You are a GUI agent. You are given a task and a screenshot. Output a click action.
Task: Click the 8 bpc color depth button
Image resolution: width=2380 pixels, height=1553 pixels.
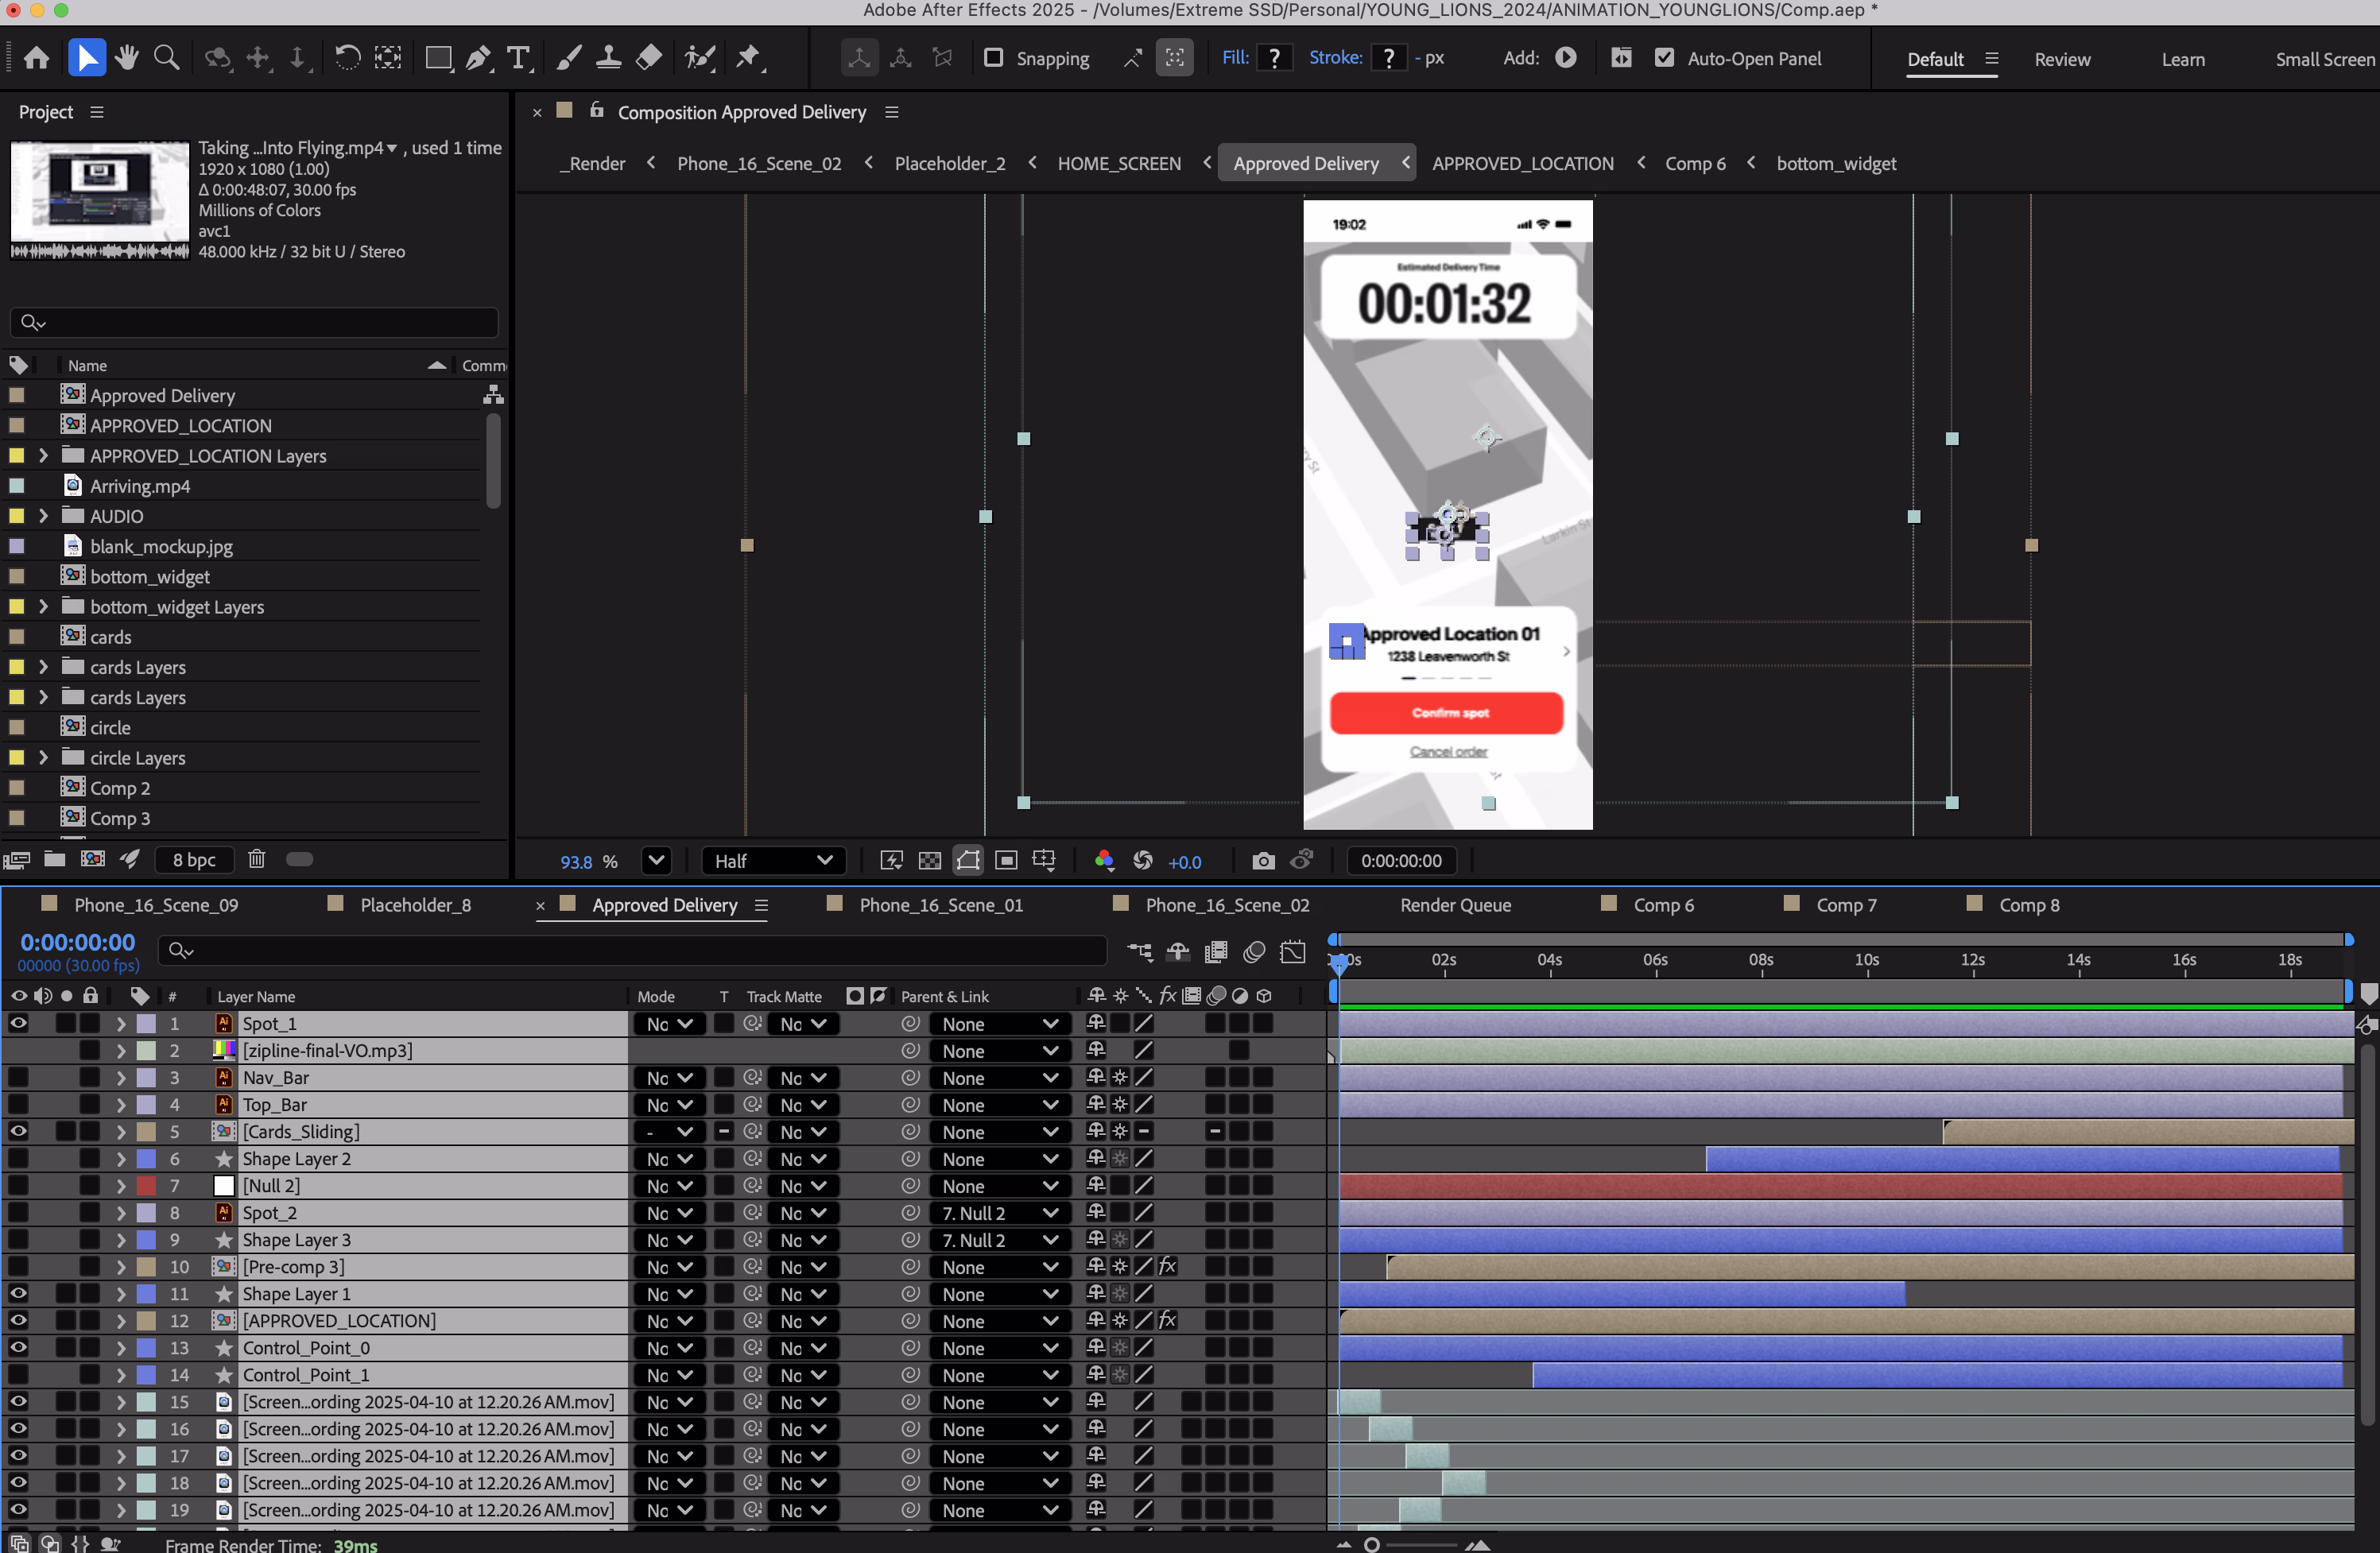194,860
